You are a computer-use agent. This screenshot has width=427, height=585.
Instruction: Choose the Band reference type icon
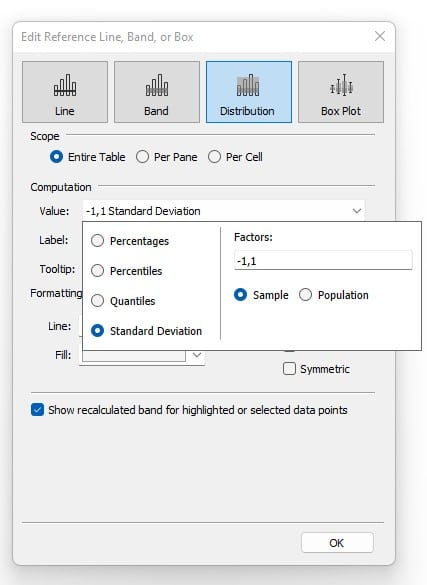pyautogui.click(x=157, y=92)
